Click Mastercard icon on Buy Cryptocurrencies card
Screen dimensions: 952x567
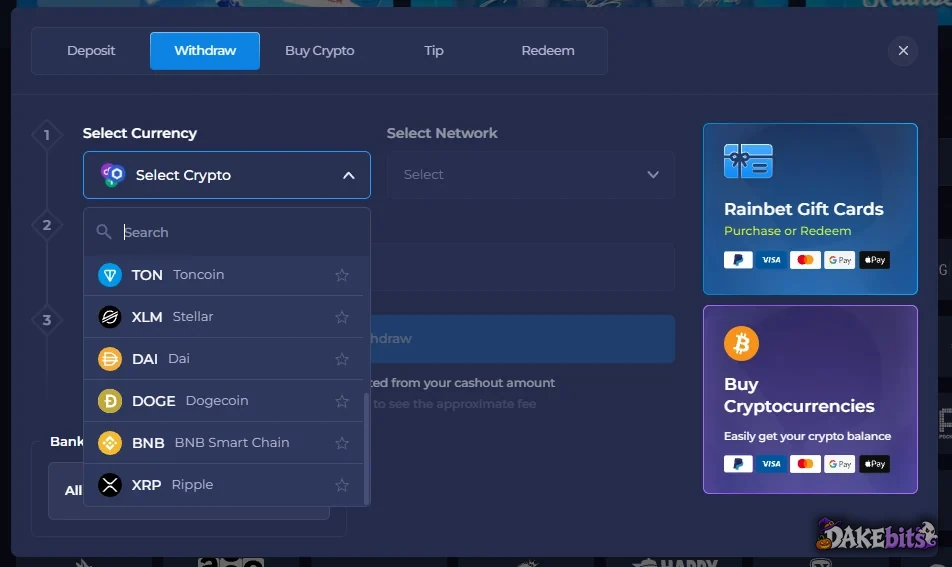tap(805, 464)
